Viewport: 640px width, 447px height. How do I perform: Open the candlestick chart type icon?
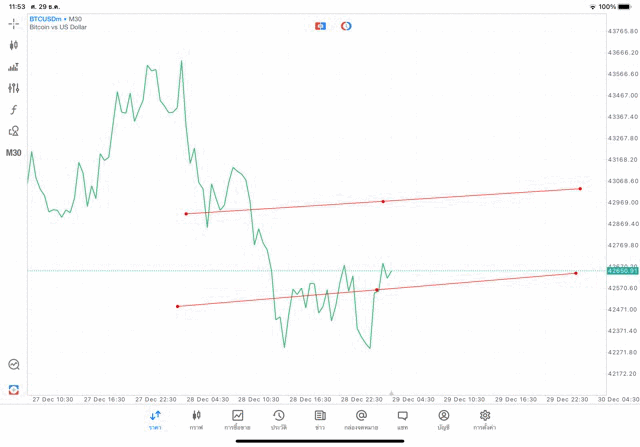point(14,45)
